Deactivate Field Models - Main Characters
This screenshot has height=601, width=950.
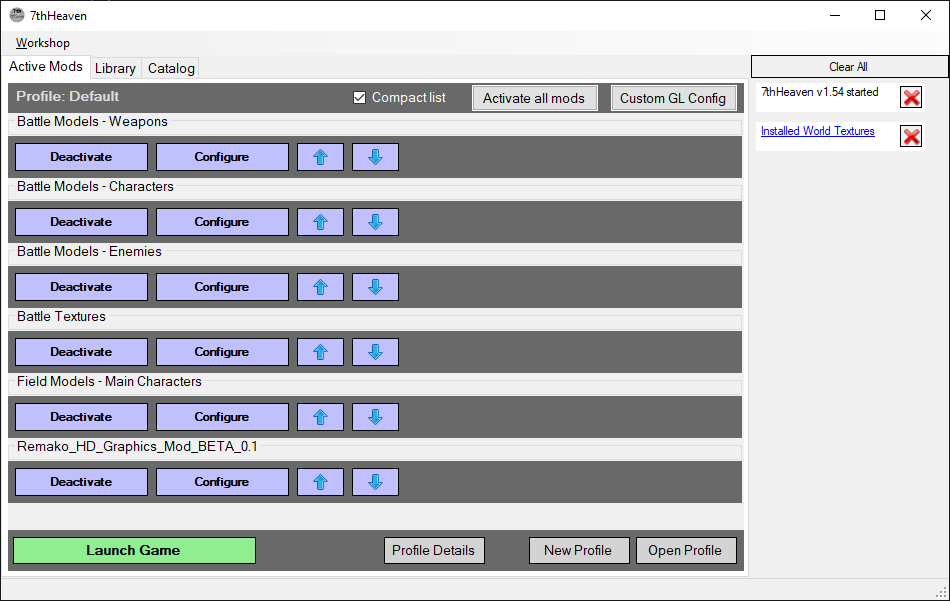[81, 417]
